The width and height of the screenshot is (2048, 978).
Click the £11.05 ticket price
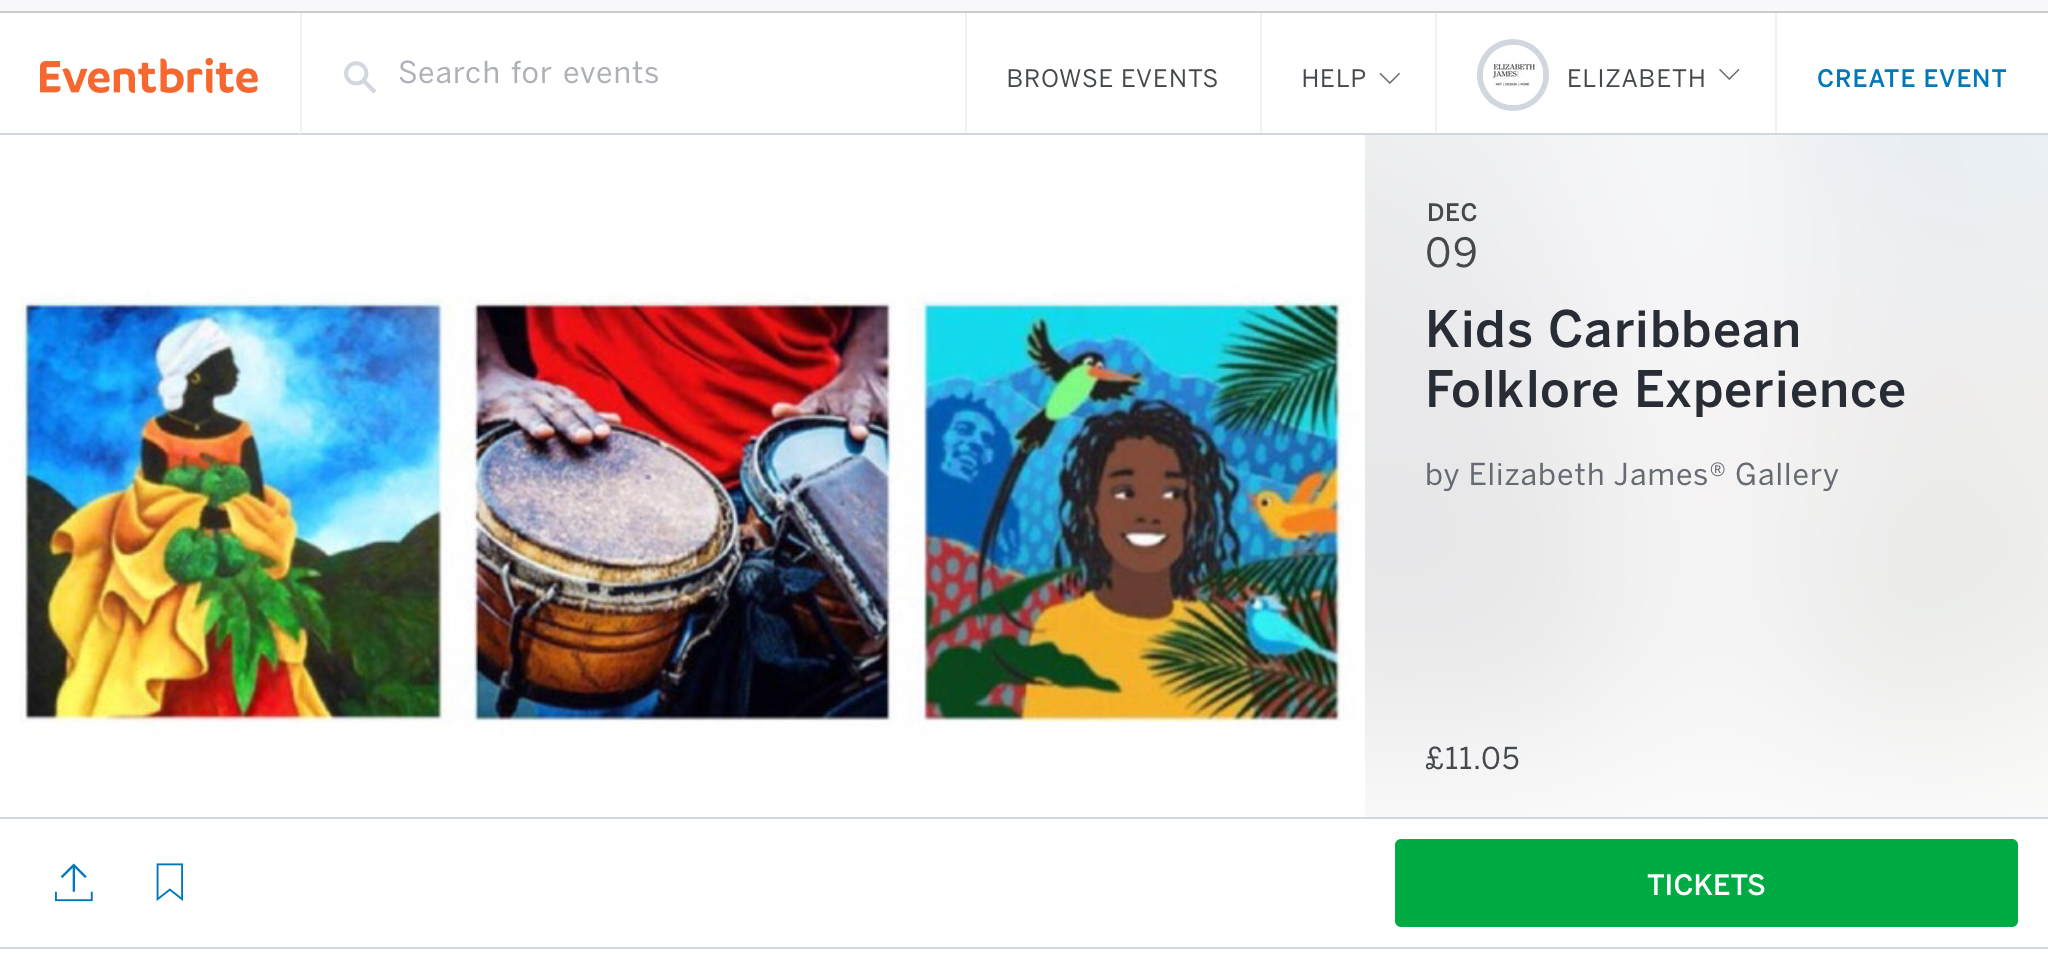pyautogui.click(x=1472, y=758)
